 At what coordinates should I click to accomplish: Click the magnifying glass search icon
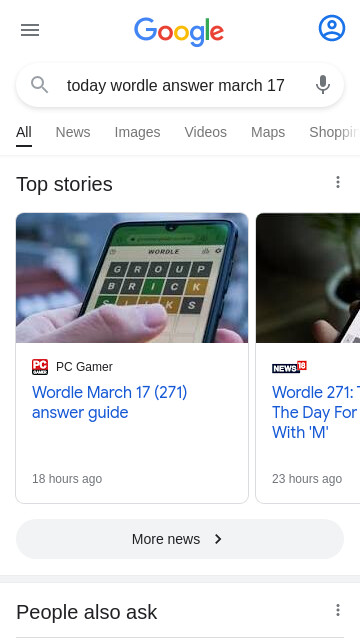[x=40, y=85]
